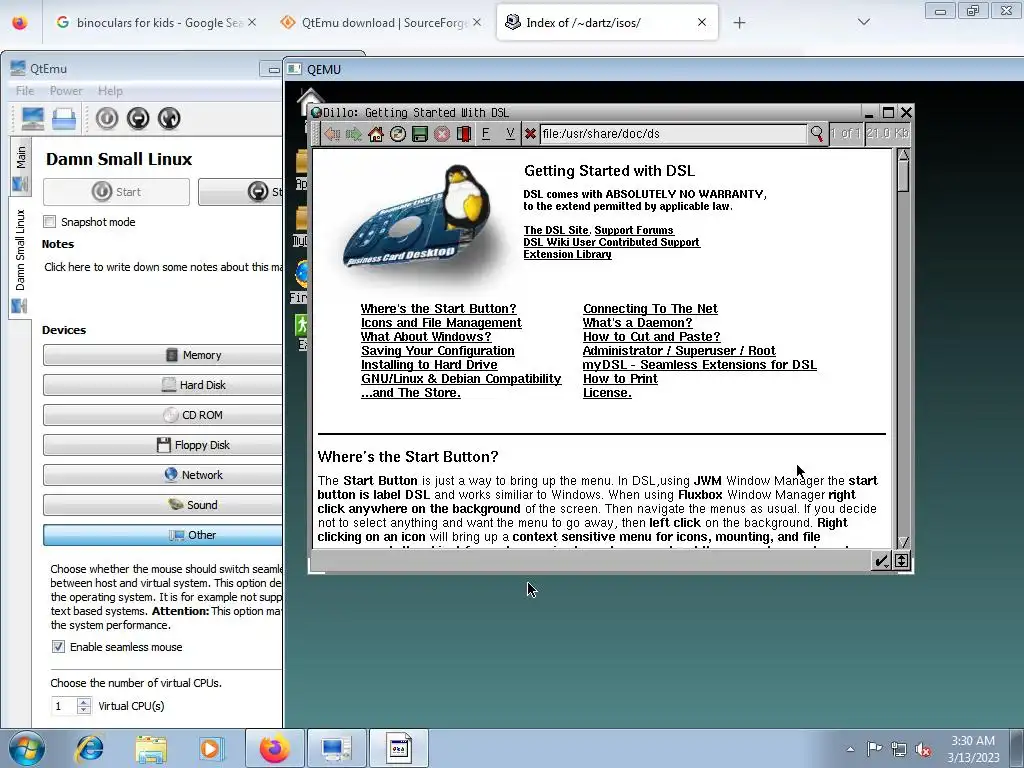Expand the Floppy Disk device section
Viewport: 1024px width, 768px height.
[x=163, y=445]
